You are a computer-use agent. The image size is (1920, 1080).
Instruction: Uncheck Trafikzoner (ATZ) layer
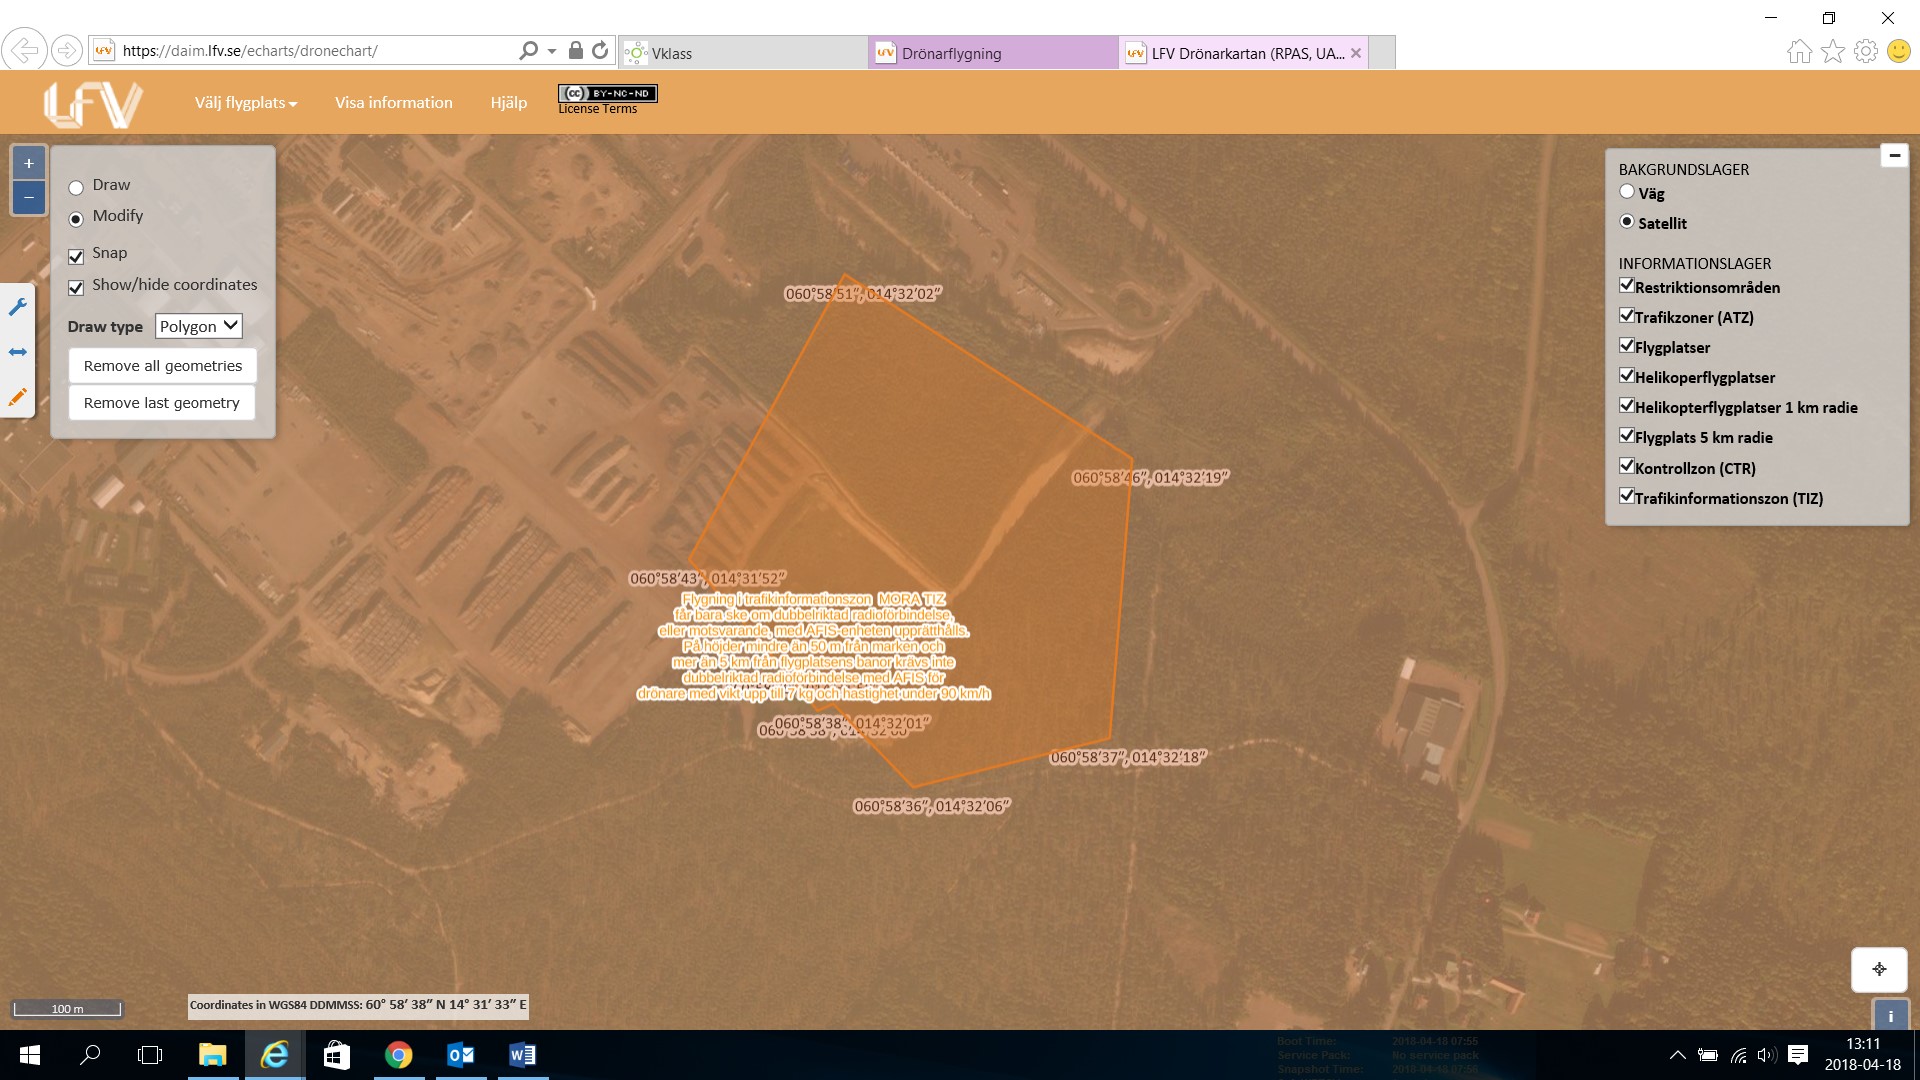[x=1626, y=315]
